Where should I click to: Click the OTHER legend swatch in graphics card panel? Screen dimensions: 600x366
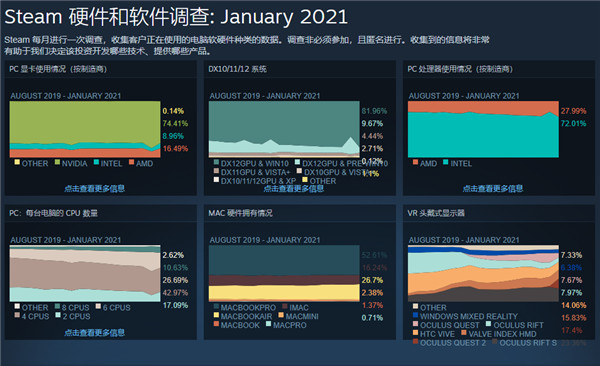(17, 162)
